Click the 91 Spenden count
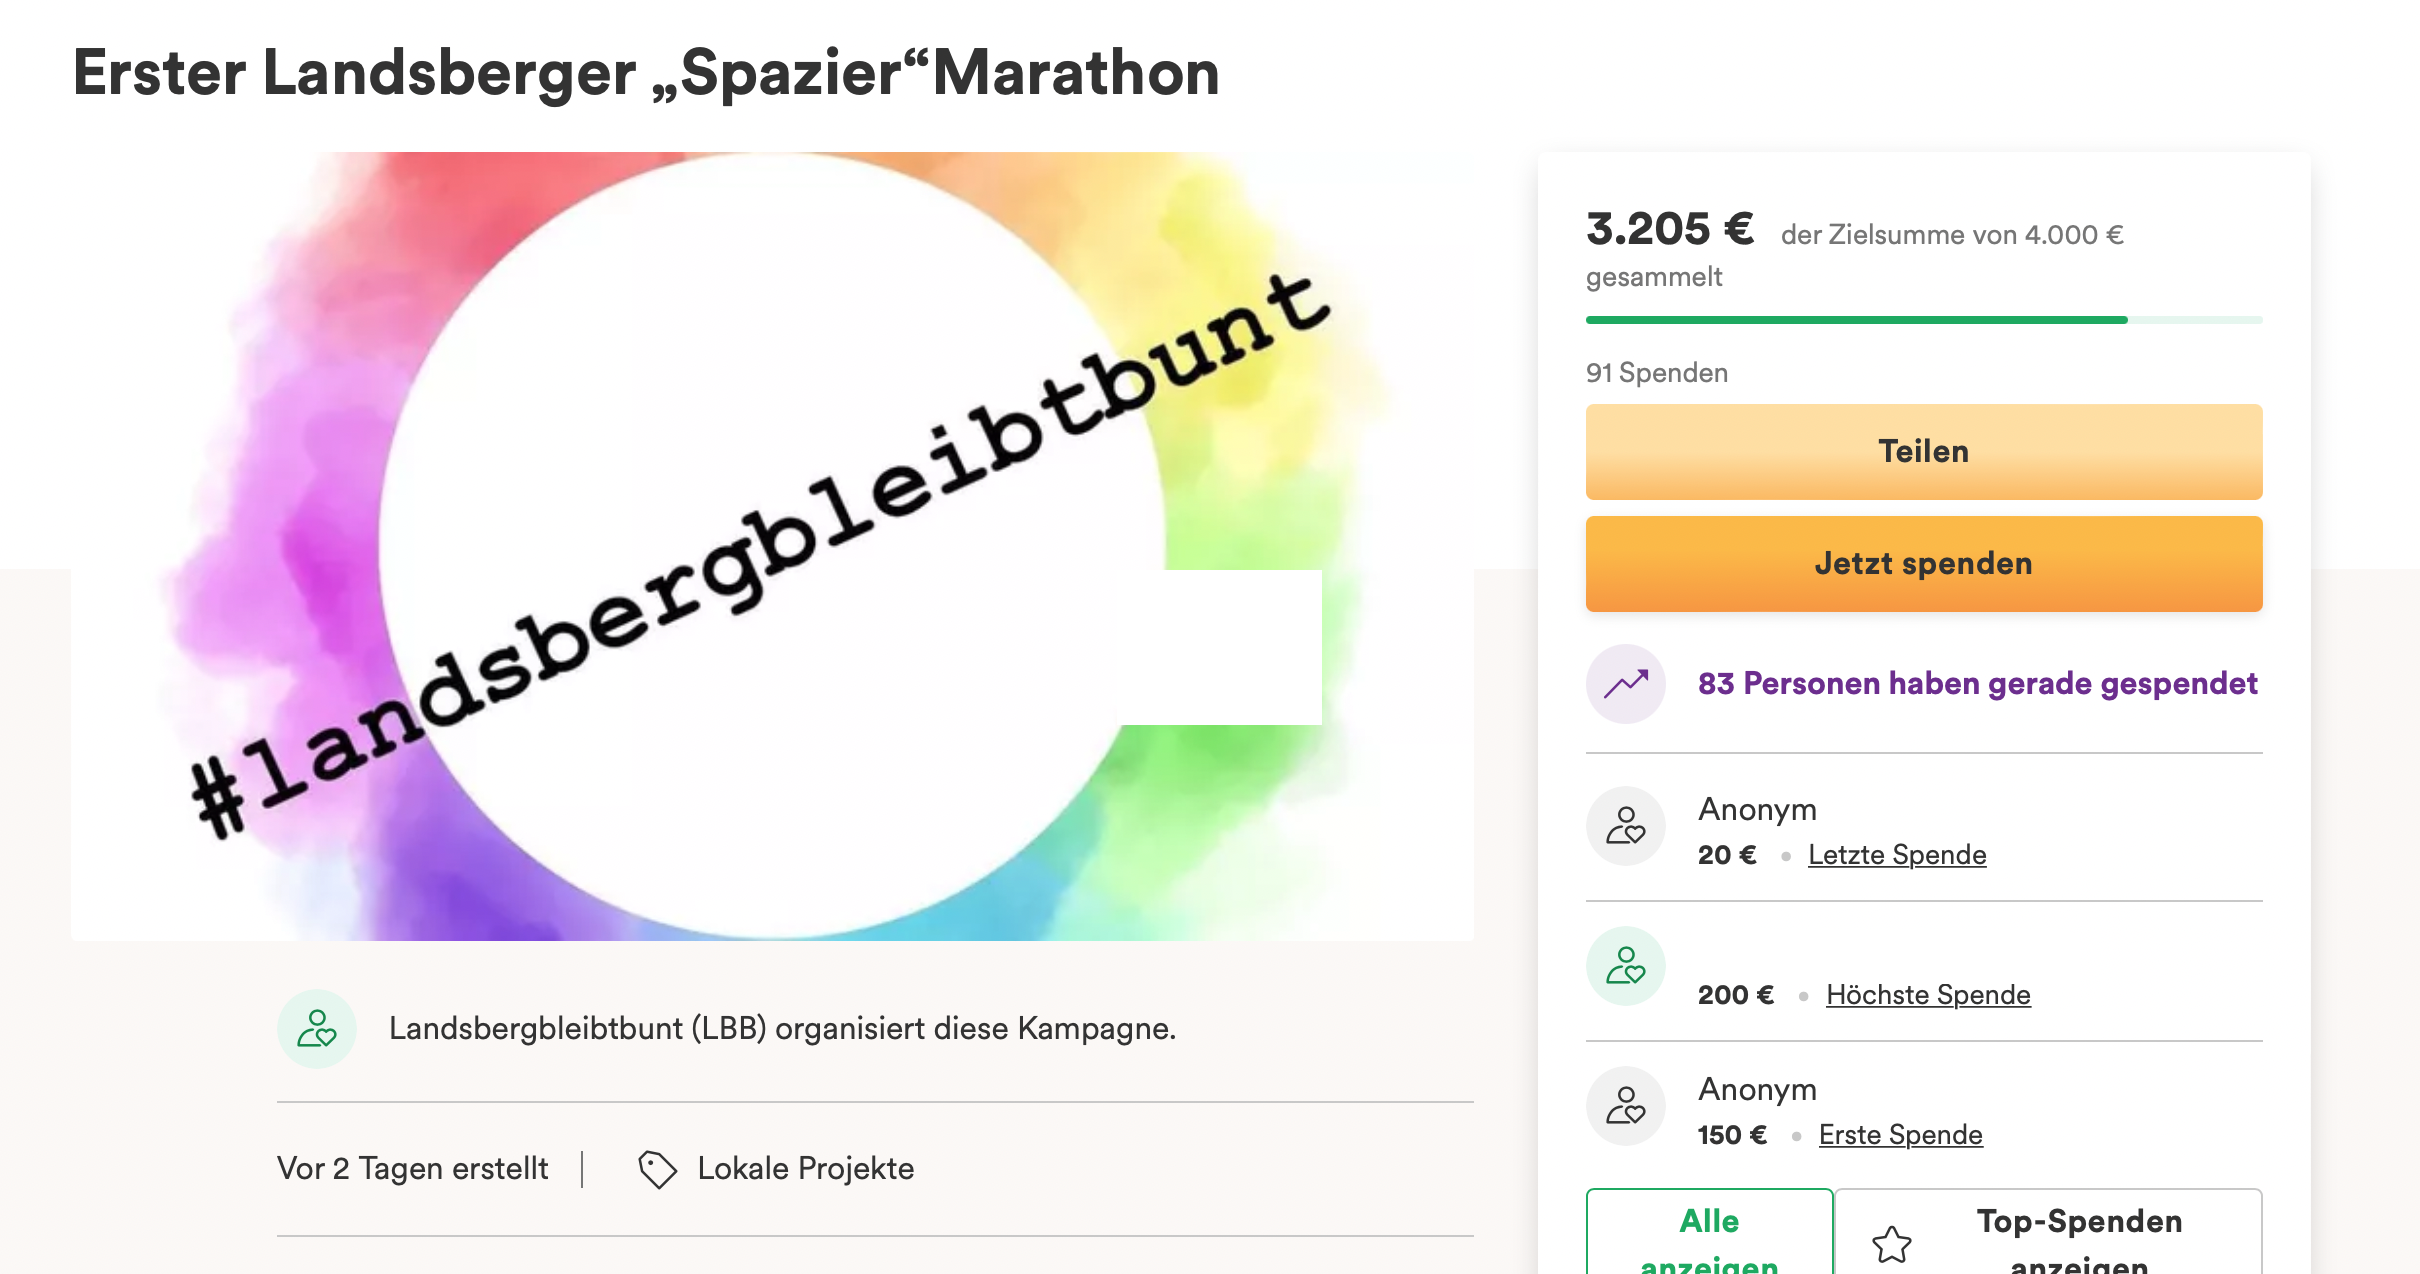The width and height of the screenshot is (2420, 1274). (x=1657, y=373)
